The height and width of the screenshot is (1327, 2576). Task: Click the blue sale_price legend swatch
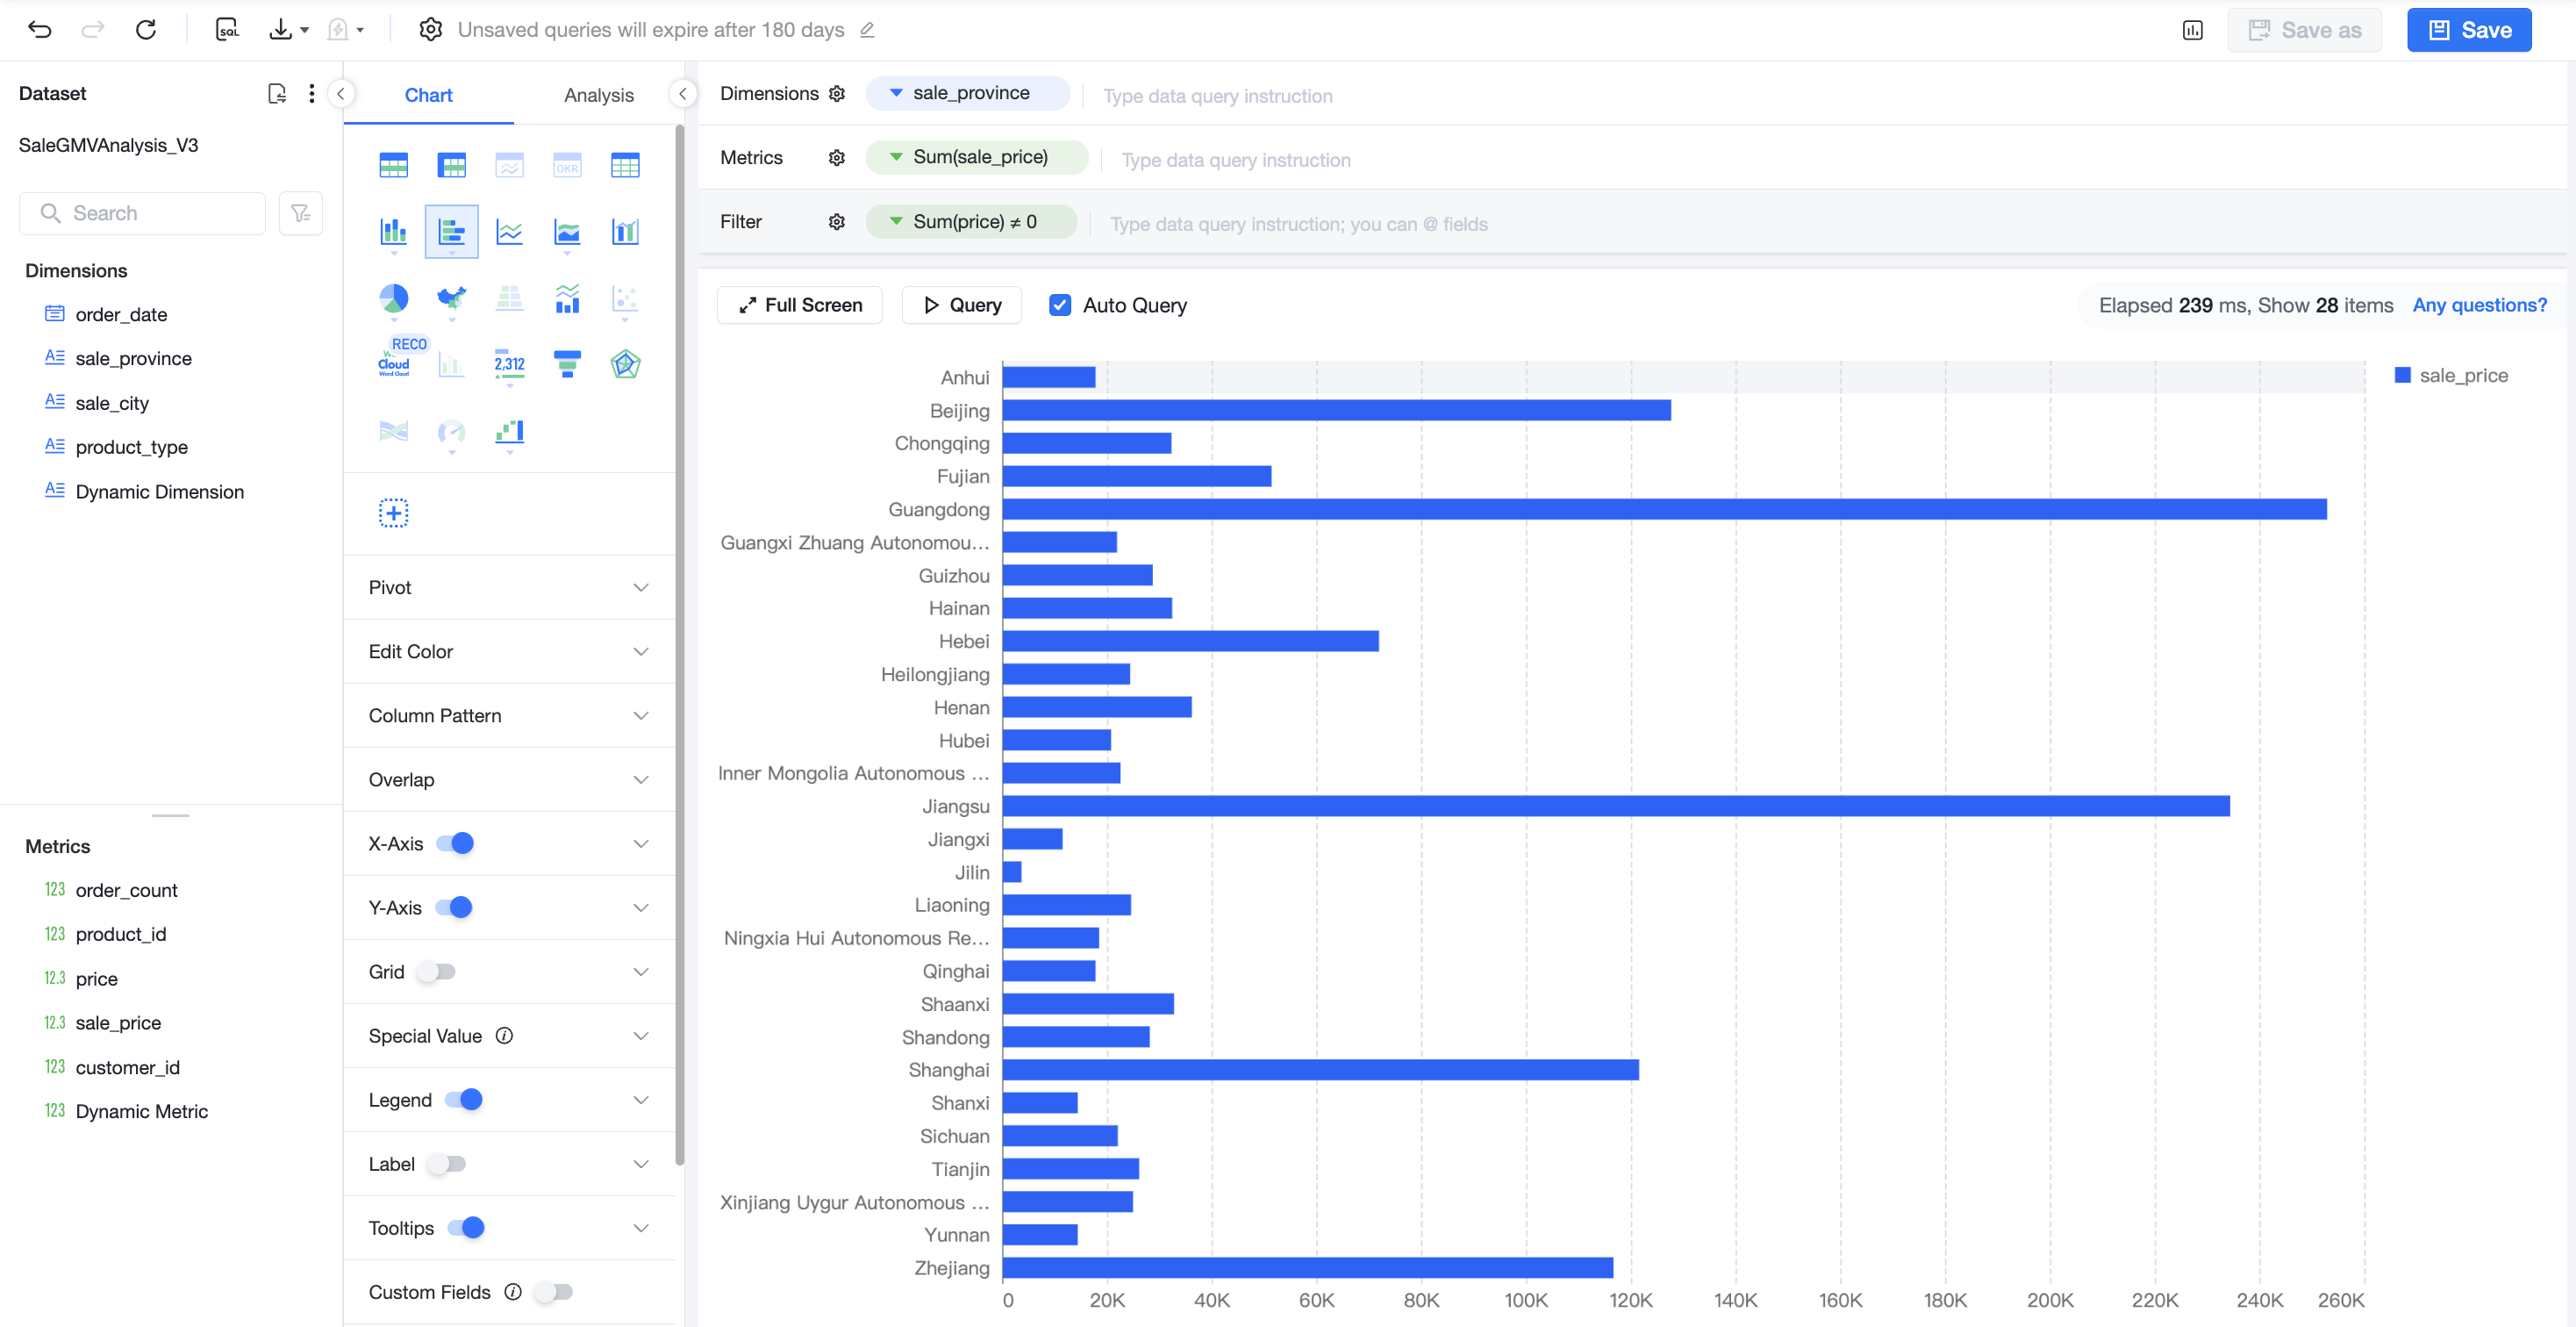click(x=2402, y=375)
